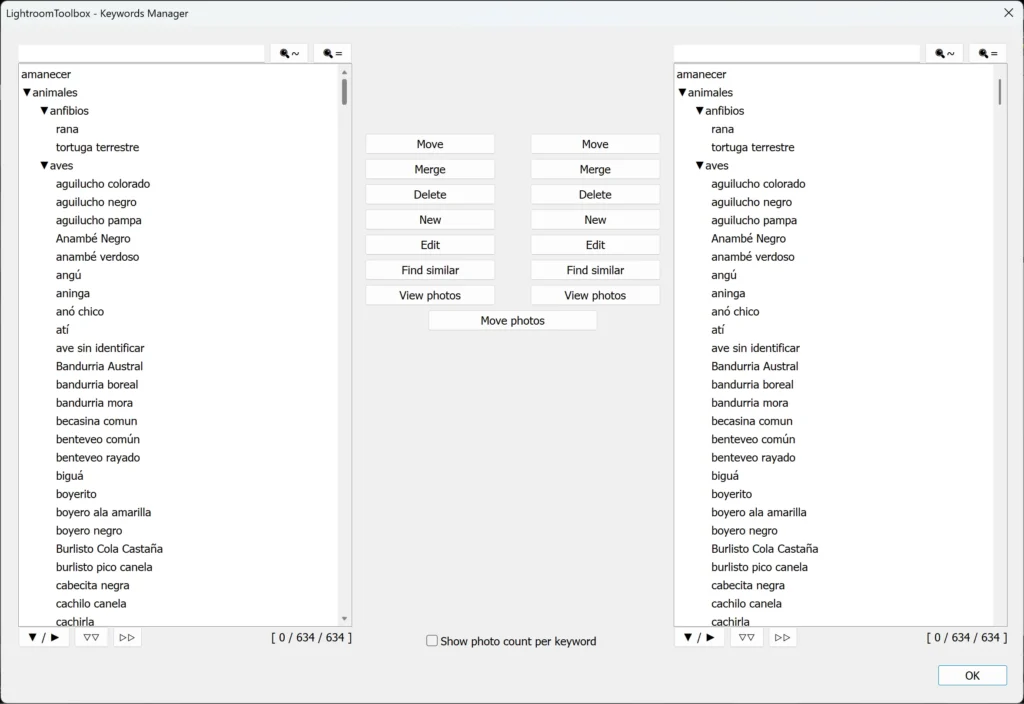This screenshot has height=704, width=1024.
Task: Click the left Move button
Action: [x=430, y=144]
